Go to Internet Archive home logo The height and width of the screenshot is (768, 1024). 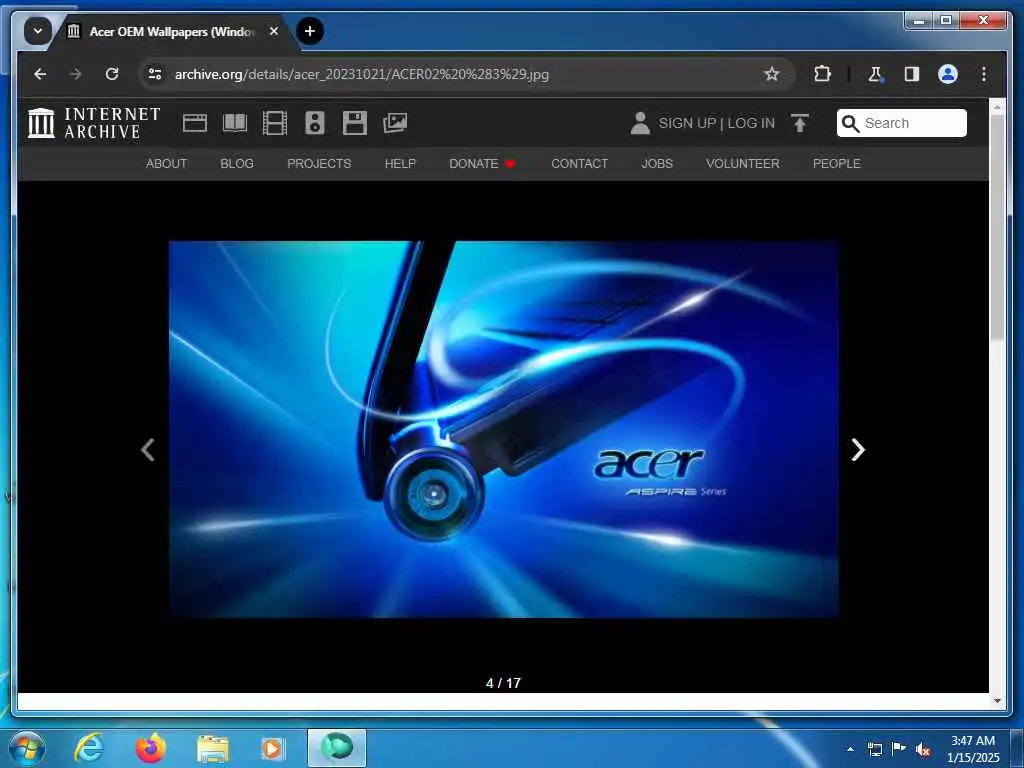point(93,123)
